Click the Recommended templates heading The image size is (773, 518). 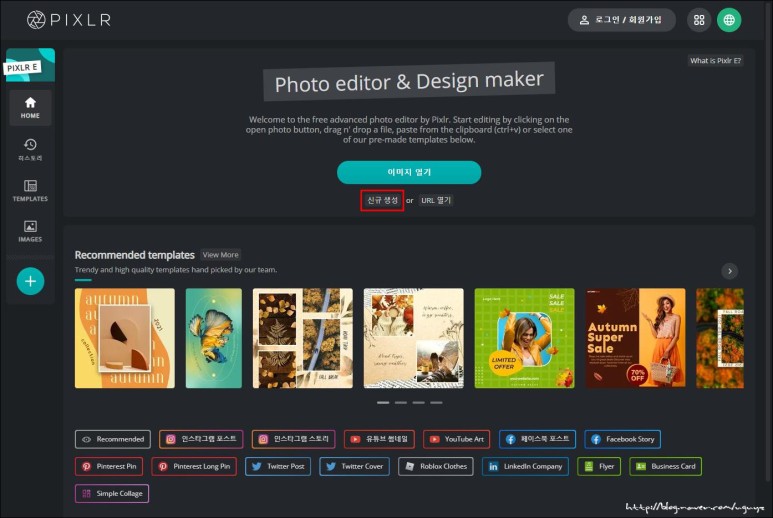pos(135,255)
